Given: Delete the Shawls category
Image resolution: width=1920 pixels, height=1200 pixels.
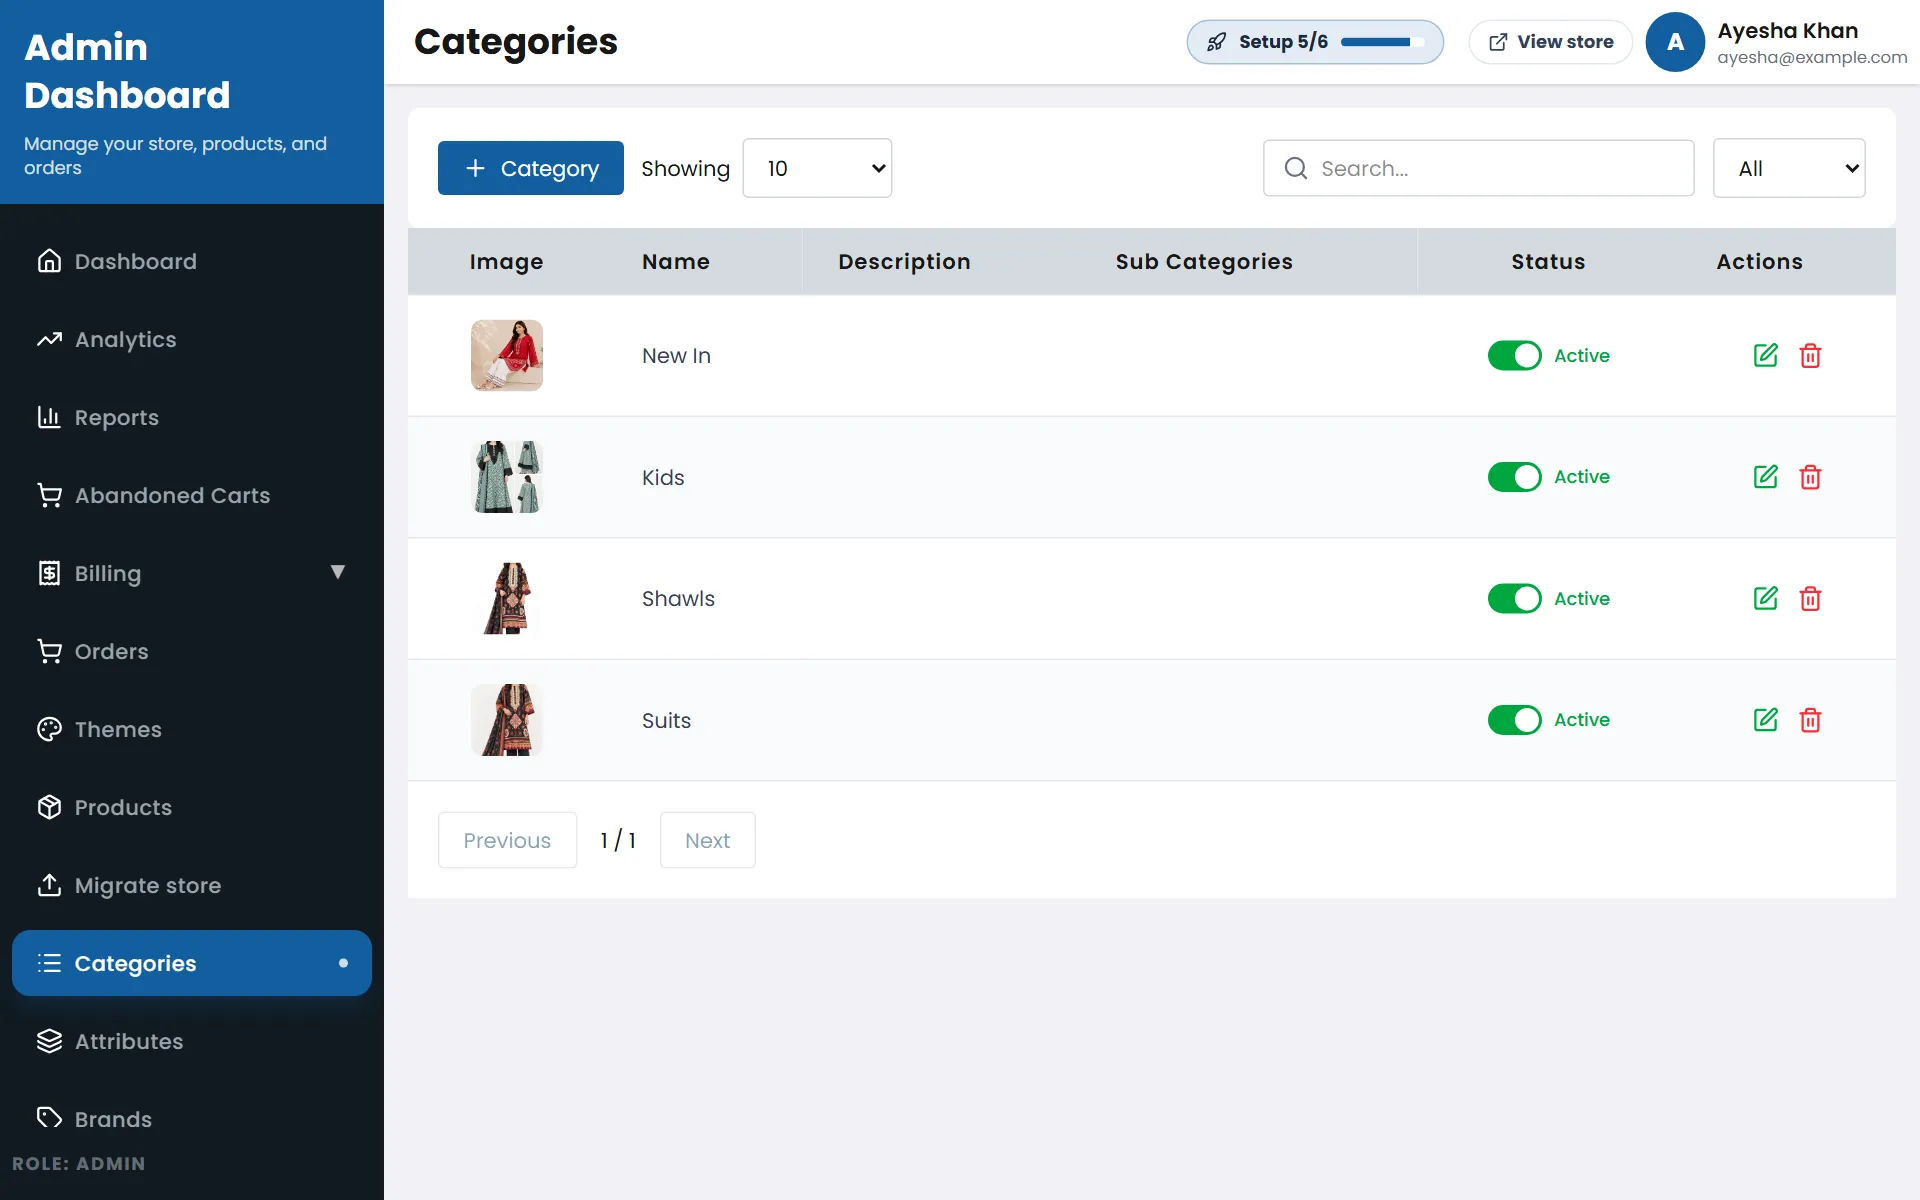Looking at the screenshot, I should pyautogui.click(x=1810, y=598).
